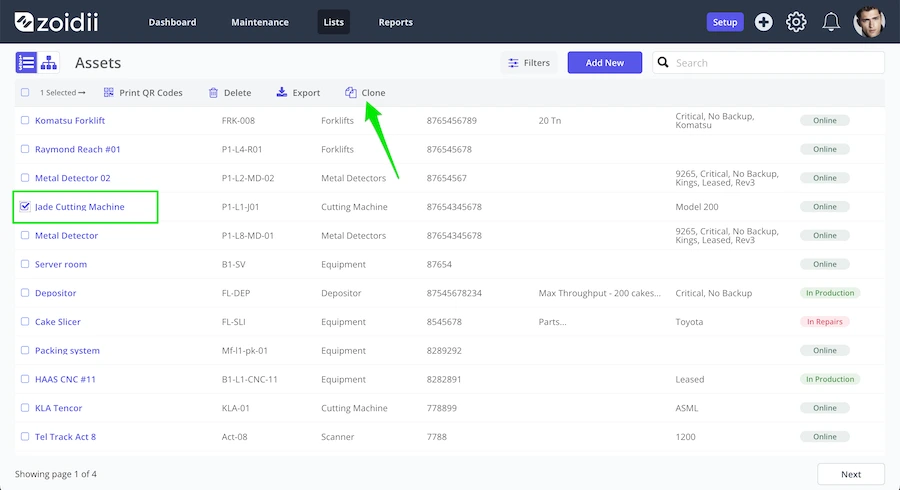Viewport: 900px width, 490px height.
Task: Check the Tel Track Act 8 checkbox
Action: coord(25,436)
